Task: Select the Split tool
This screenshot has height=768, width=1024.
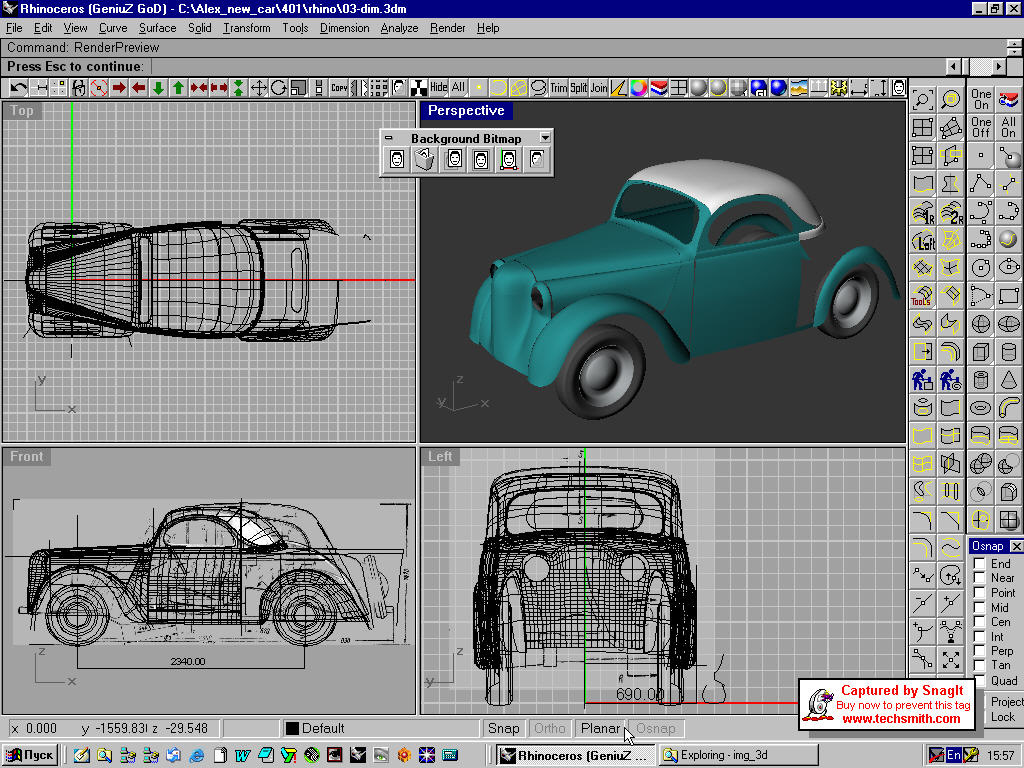Action: 579,88
